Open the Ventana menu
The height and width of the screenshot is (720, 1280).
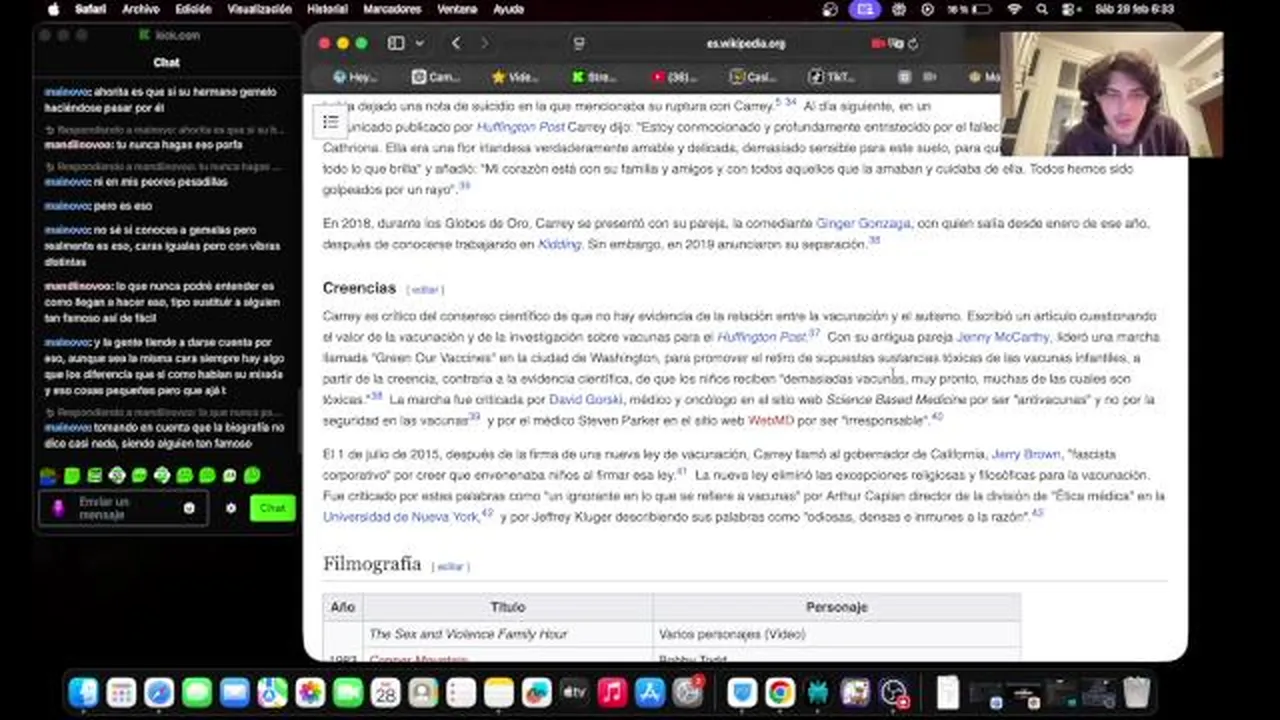[x=457, y=9]
